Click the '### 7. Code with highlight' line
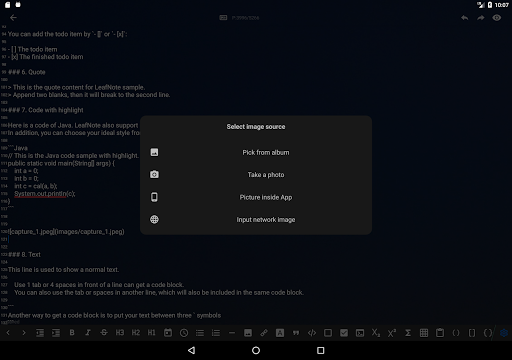The width and height of the screenshot is (512, 360). click(46, 110)
